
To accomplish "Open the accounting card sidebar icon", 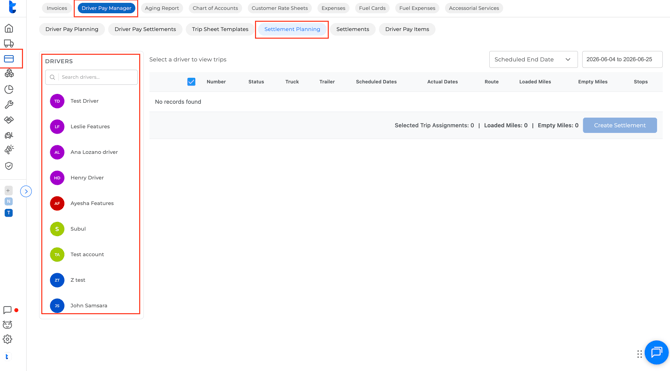I will coord(9,59).
